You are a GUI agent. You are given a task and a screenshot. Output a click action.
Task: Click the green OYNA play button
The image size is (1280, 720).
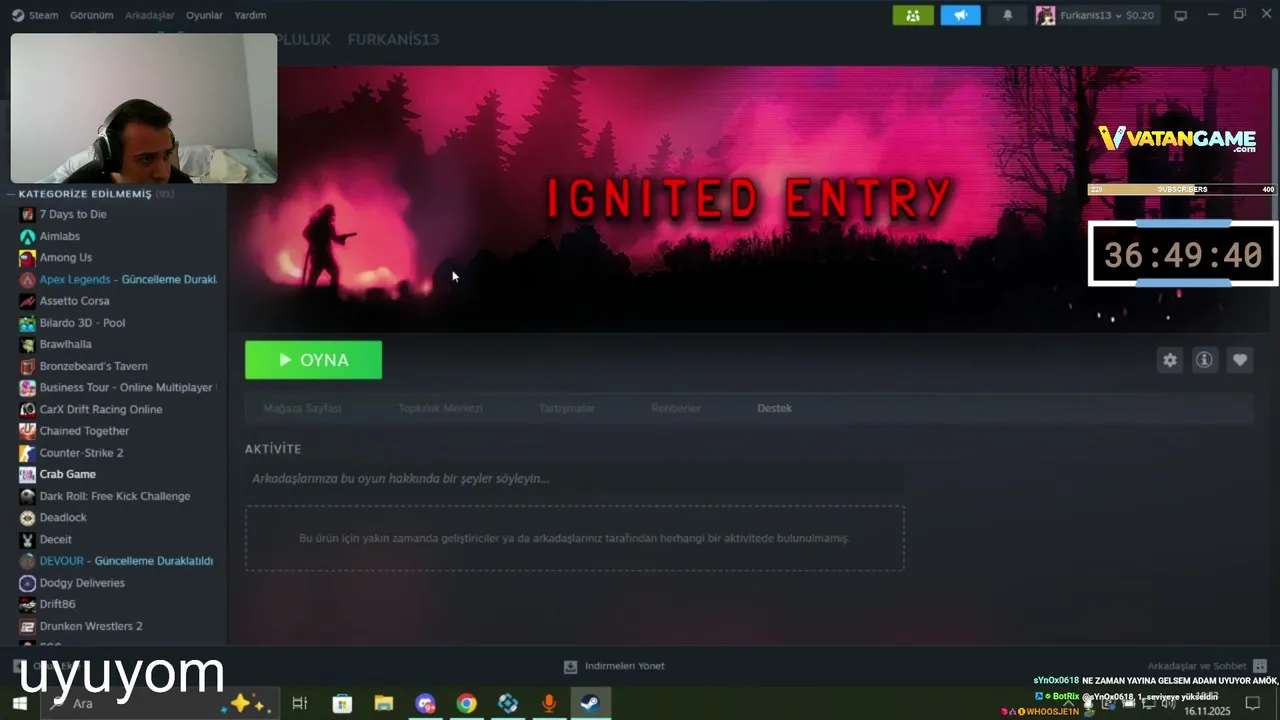coord(313,360)
